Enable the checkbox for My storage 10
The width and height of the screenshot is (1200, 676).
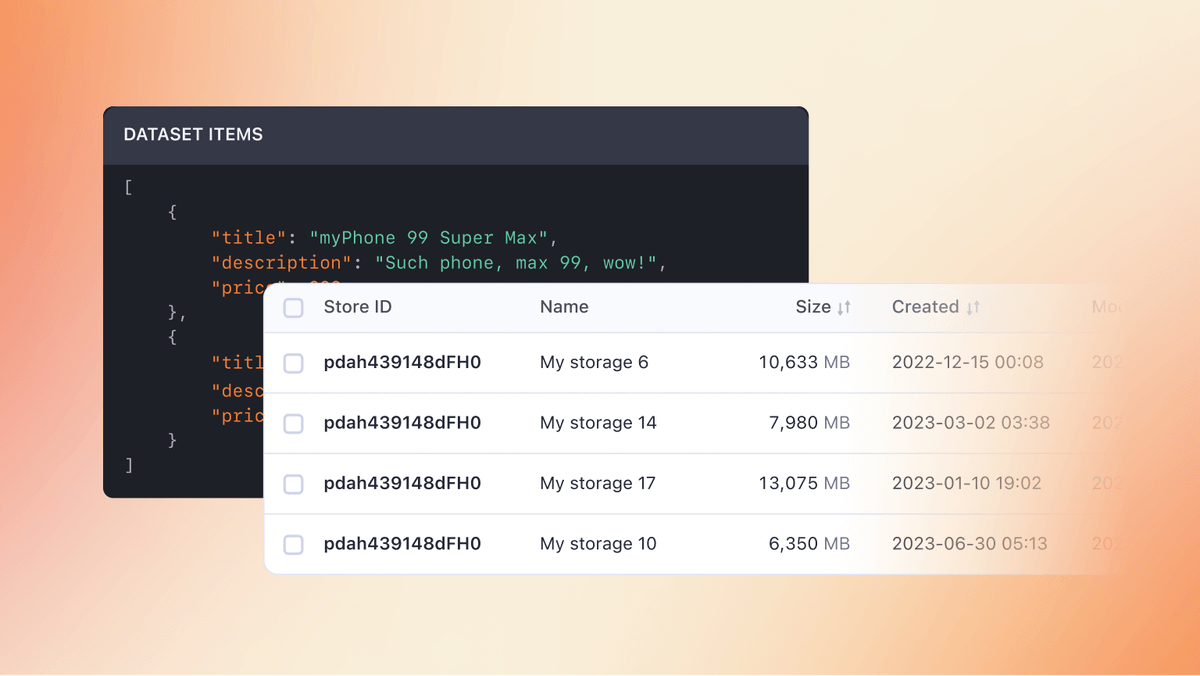pyautogui.click(x=293, y=544)
